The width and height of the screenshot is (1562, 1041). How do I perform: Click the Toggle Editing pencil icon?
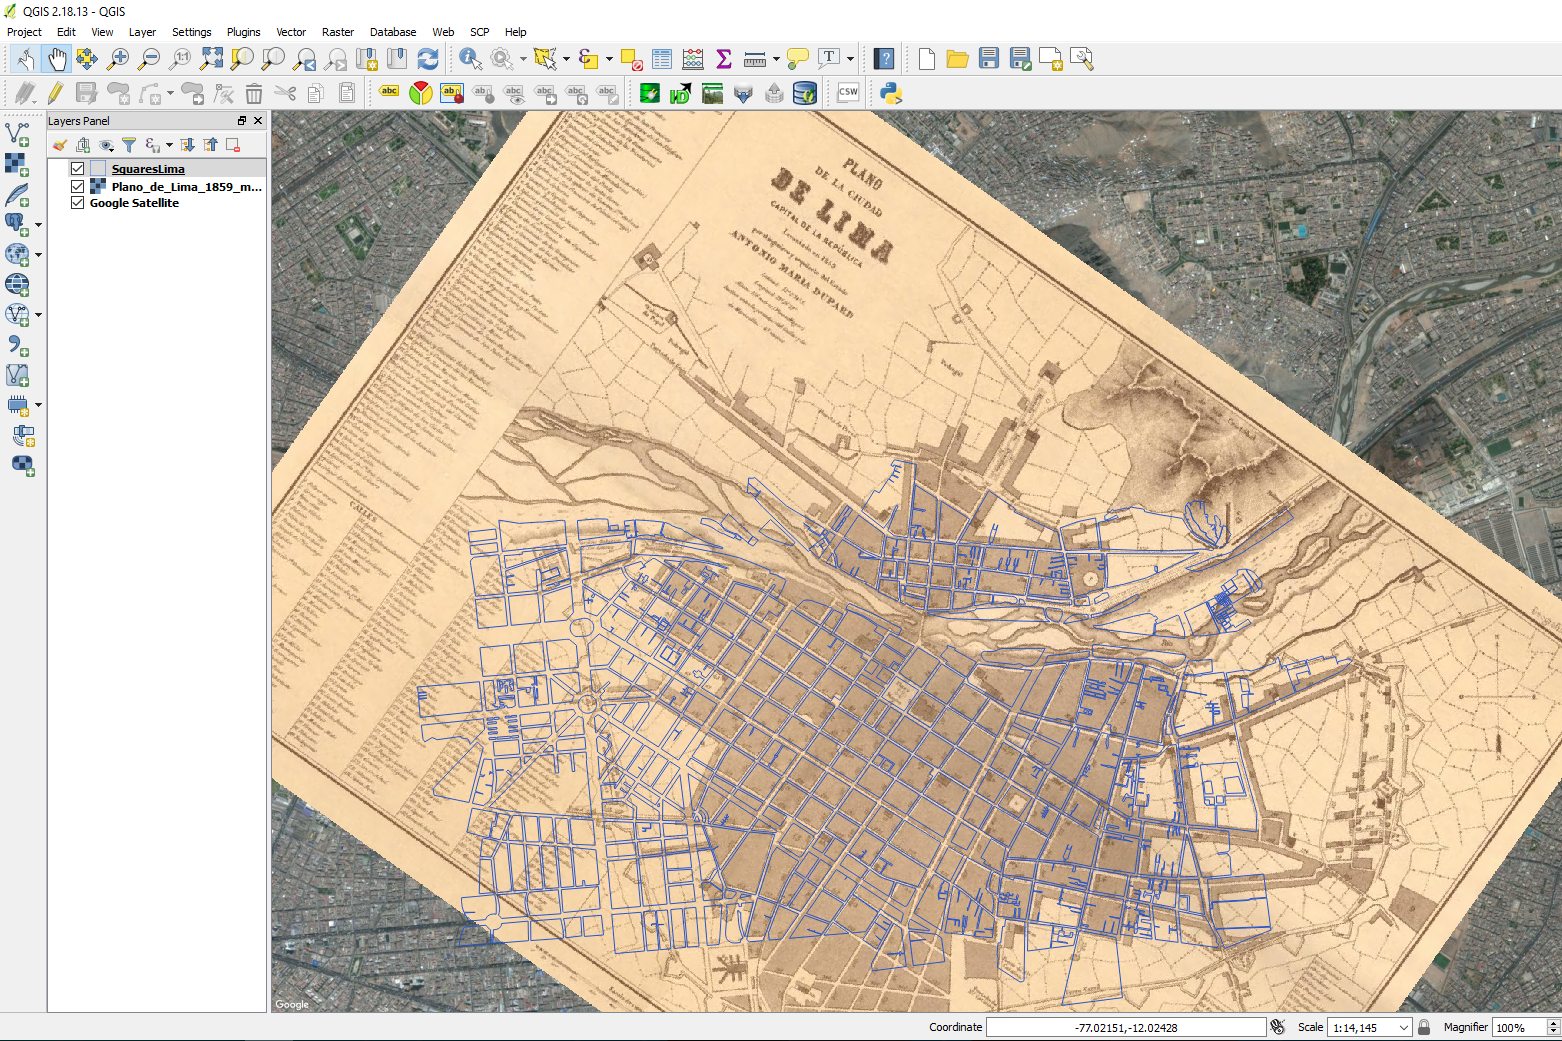click(55, 93)
